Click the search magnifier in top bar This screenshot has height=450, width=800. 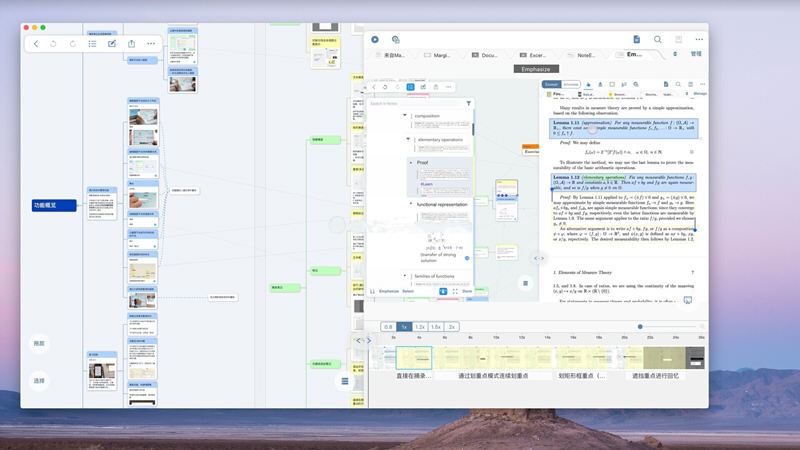(x=658, y=39)
